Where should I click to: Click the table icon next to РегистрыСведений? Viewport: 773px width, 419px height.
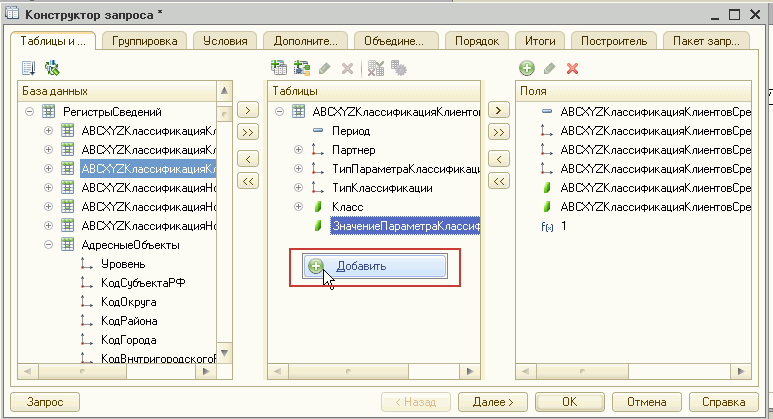(x=48, y=111)
